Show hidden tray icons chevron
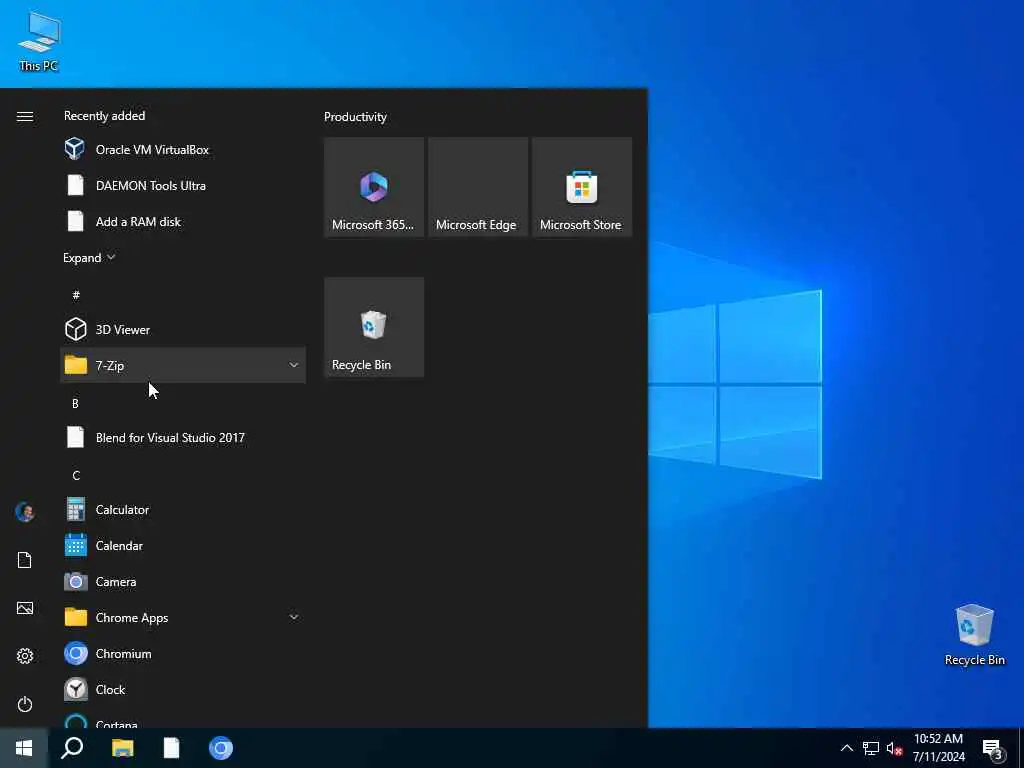This screenshot has width=1024, height=768. pos(846,748)
